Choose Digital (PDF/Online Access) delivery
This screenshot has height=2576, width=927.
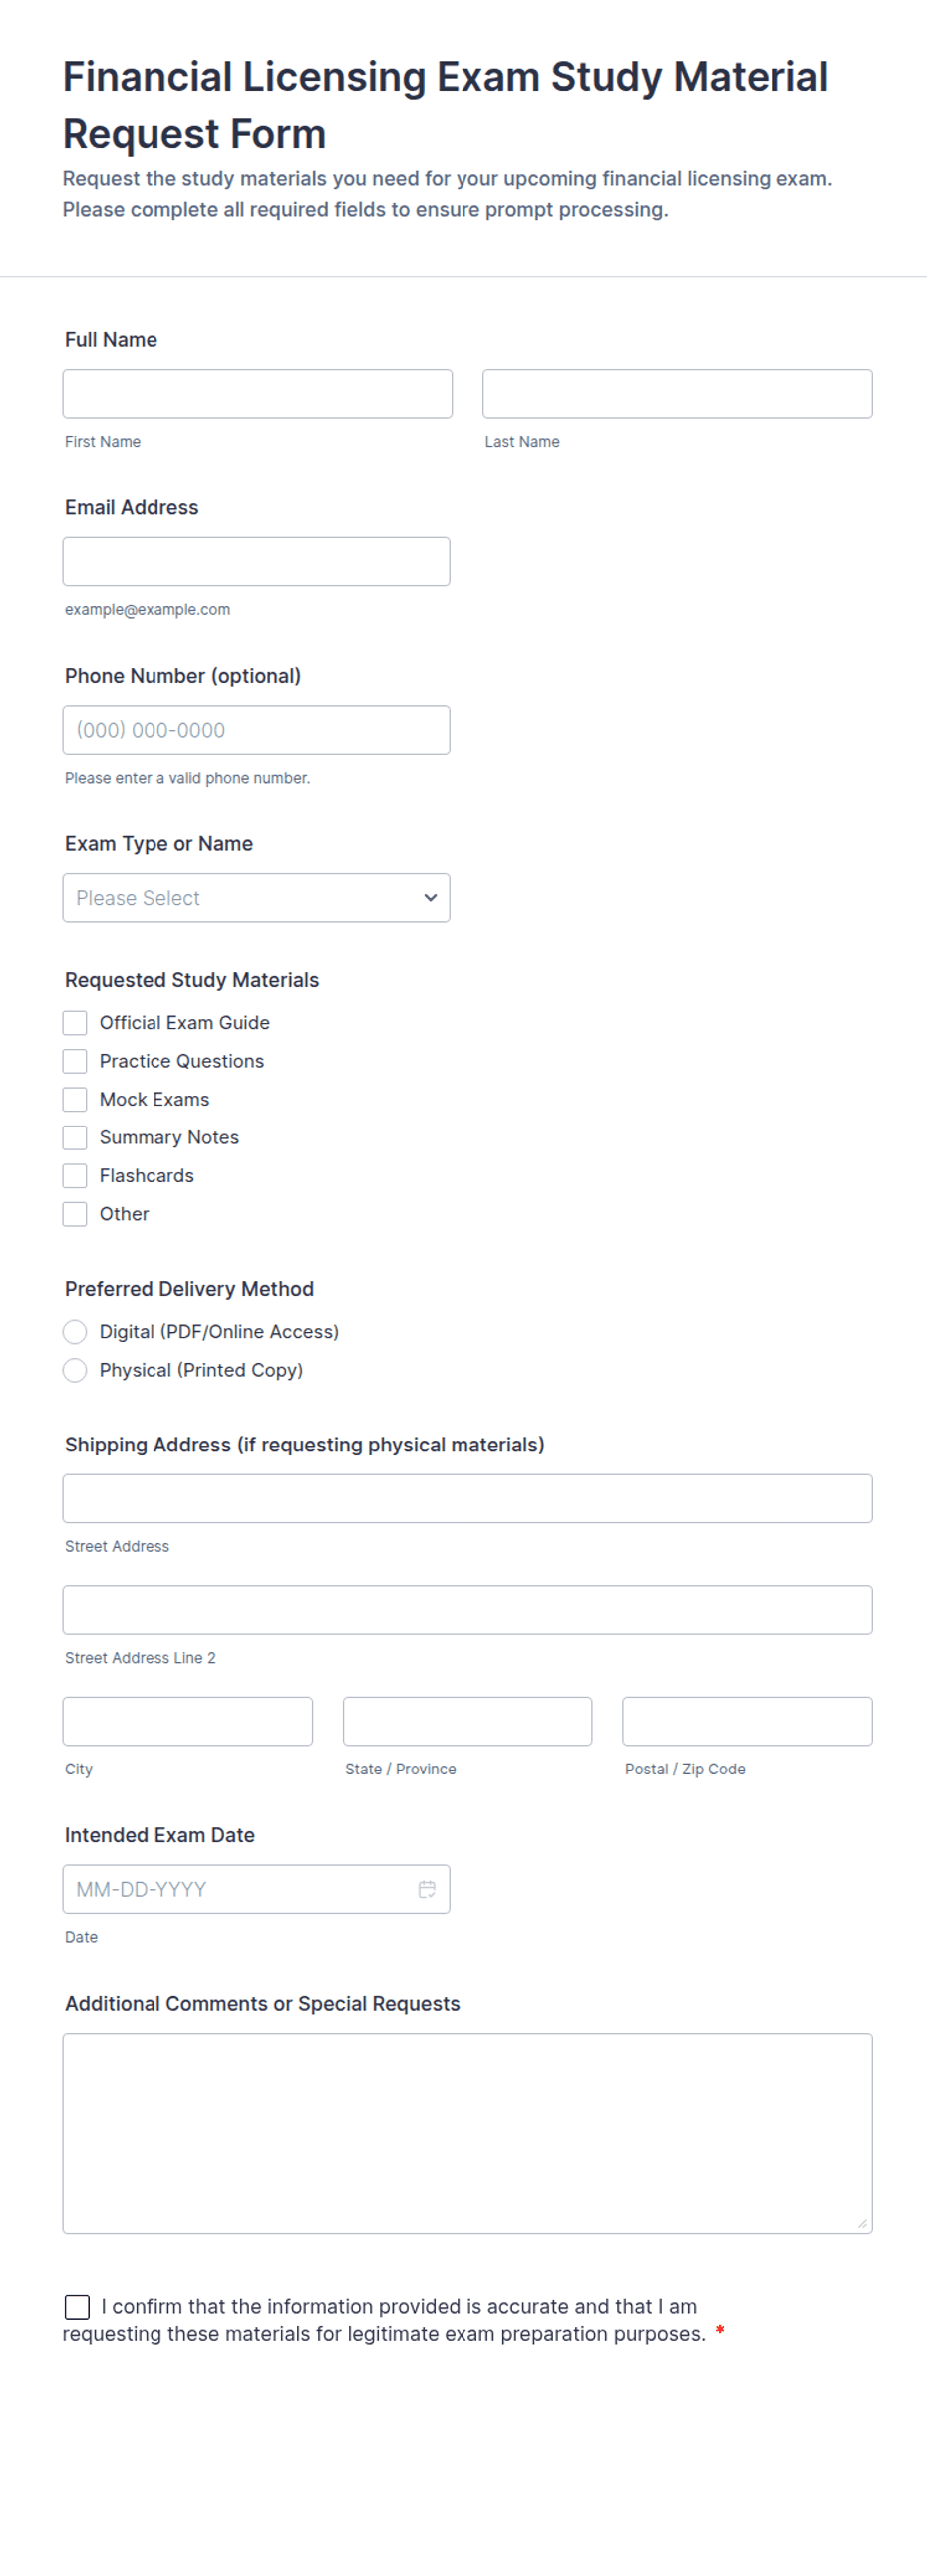pos(75,1331)
